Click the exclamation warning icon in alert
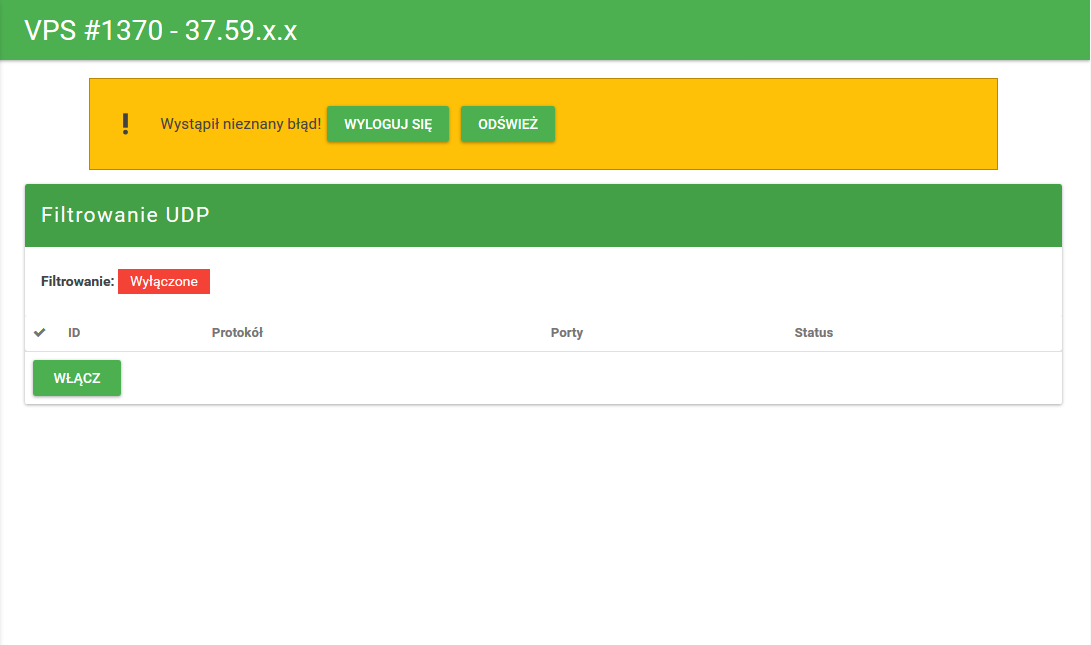1091x645 pixels. 125,124
